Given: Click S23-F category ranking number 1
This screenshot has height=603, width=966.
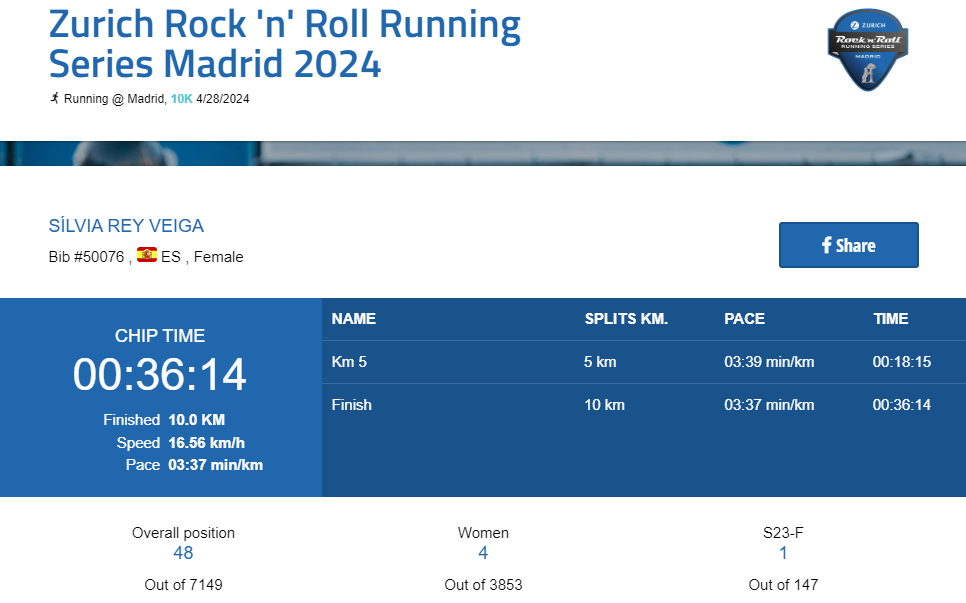Looking at the screenshot, I should (783, 552).
